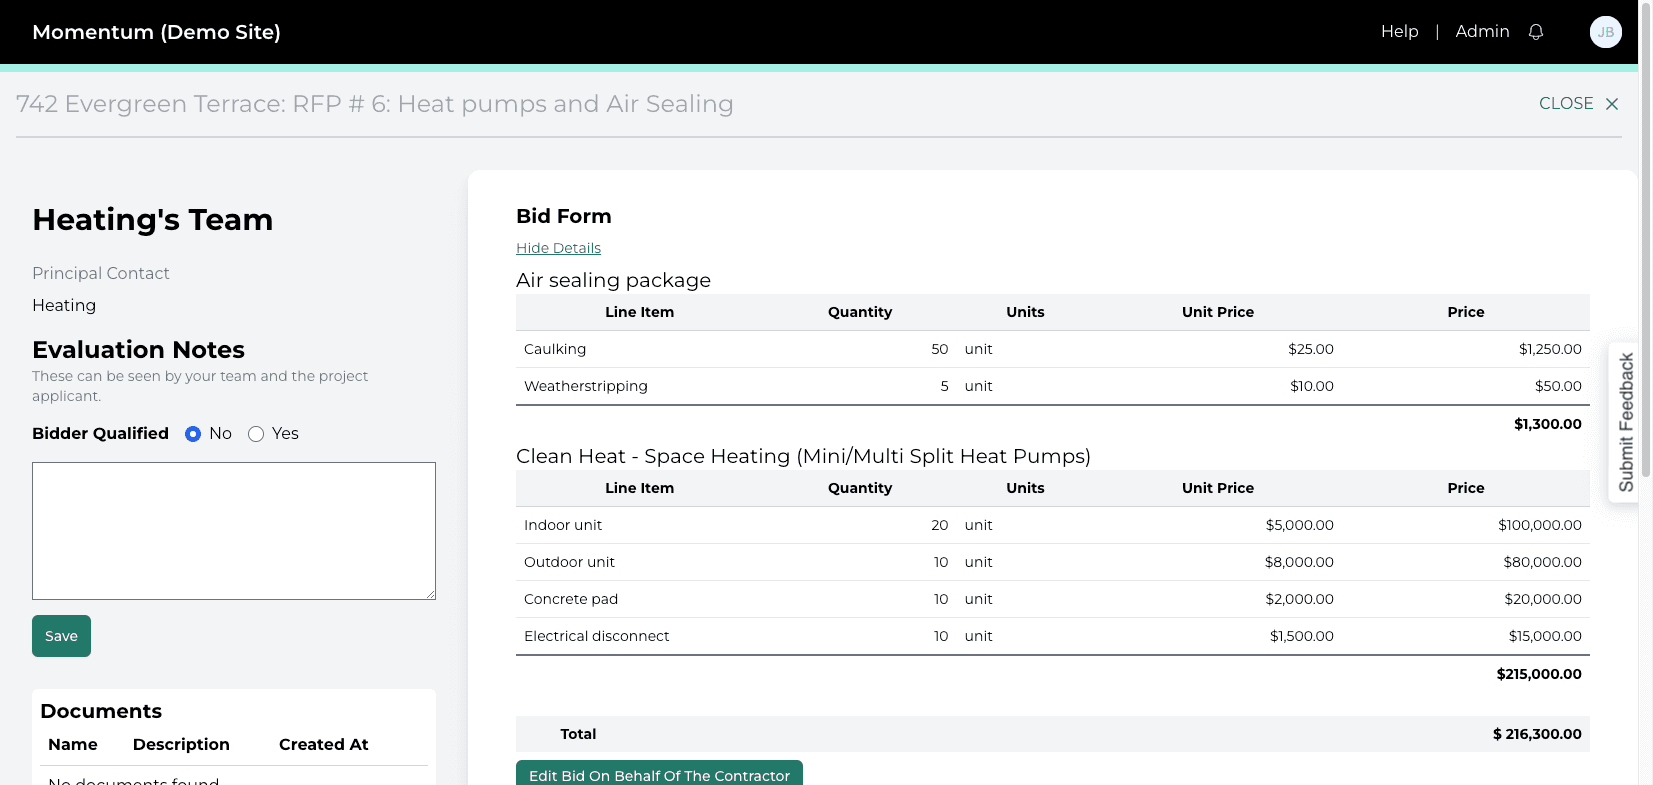Focus the evaluation notes text area
Viewport: 1653px width, 785px height.
234,531
